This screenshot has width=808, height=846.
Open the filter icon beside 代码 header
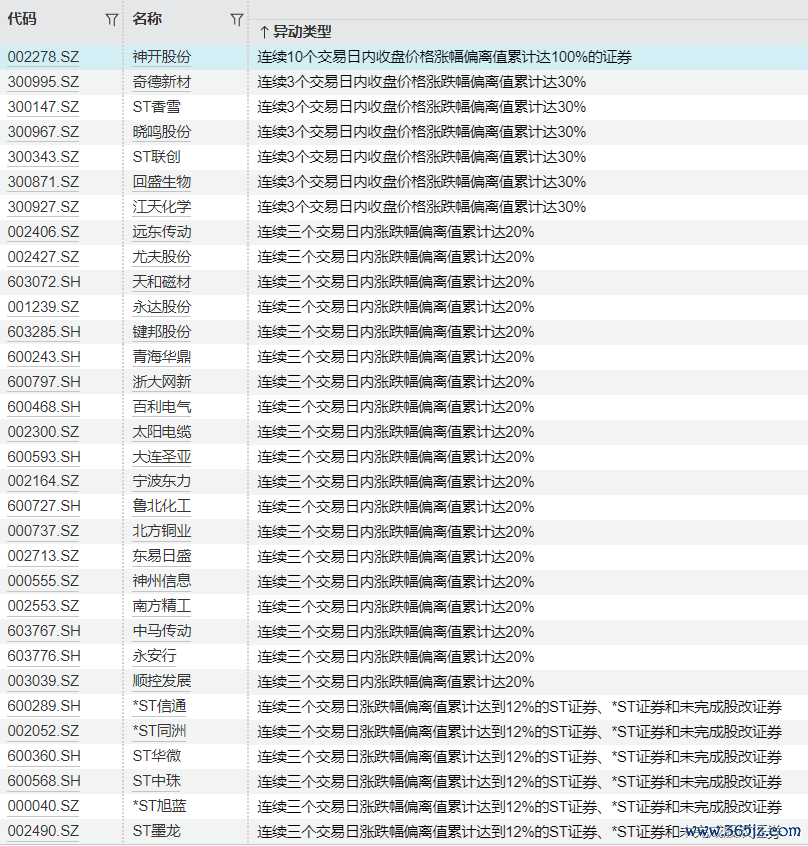click(x=112, y=20)
